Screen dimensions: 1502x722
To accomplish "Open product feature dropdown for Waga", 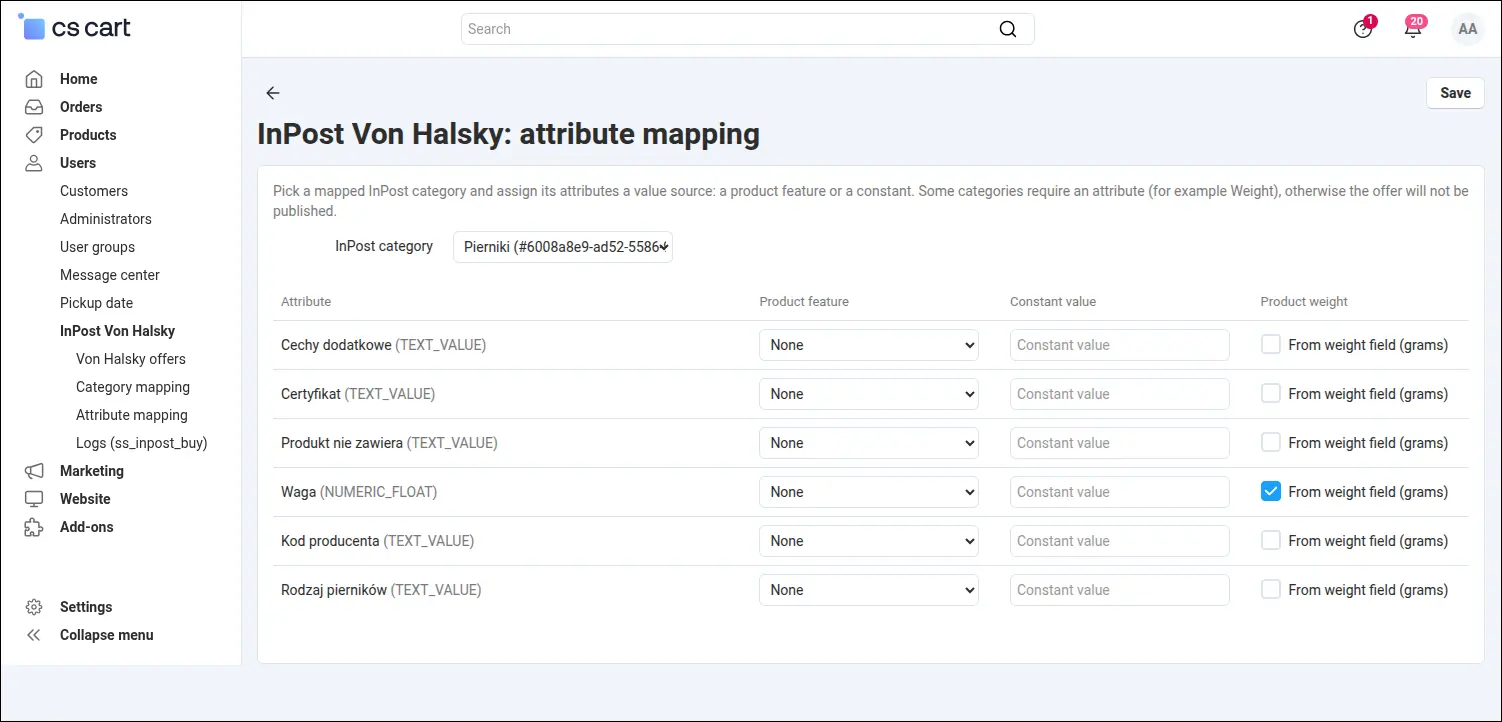I will click(869, 492).
